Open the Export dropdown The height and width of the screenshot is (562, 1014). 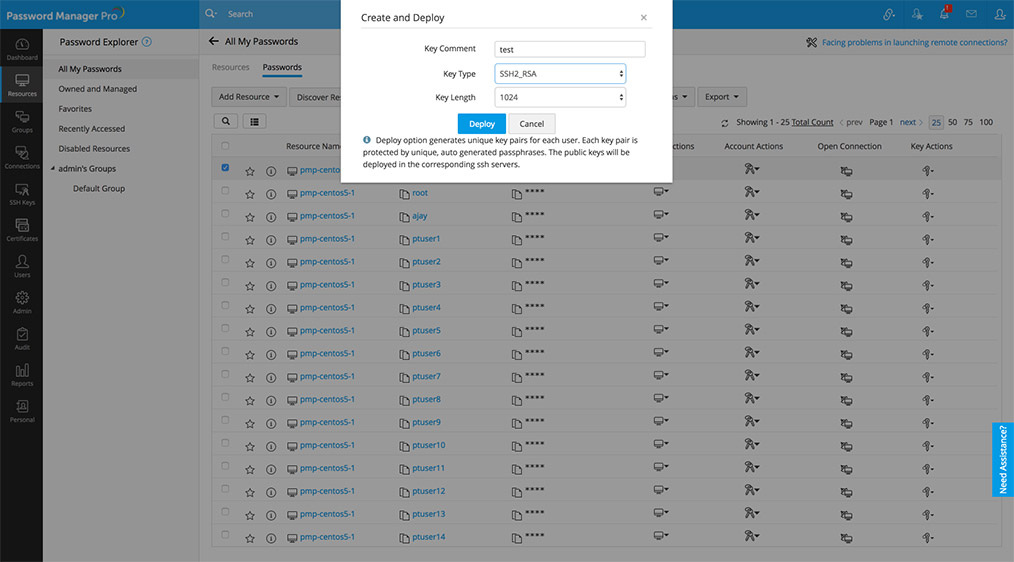[x=722, y=97]
